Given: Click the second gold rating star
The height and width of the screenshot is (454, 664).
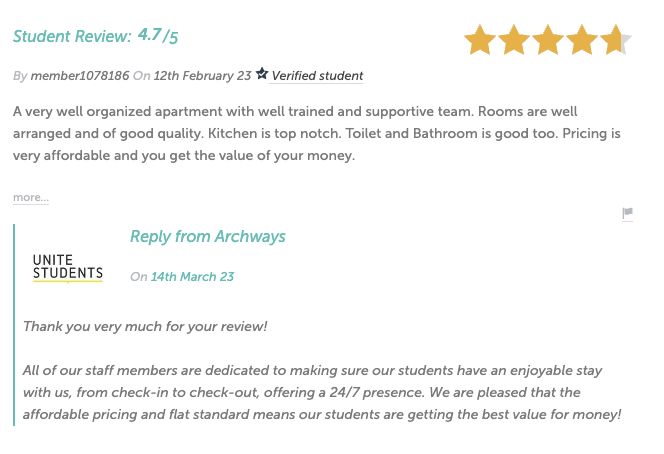Looking at the screenshot, I should pyautogui.click(x=514, y=40).
